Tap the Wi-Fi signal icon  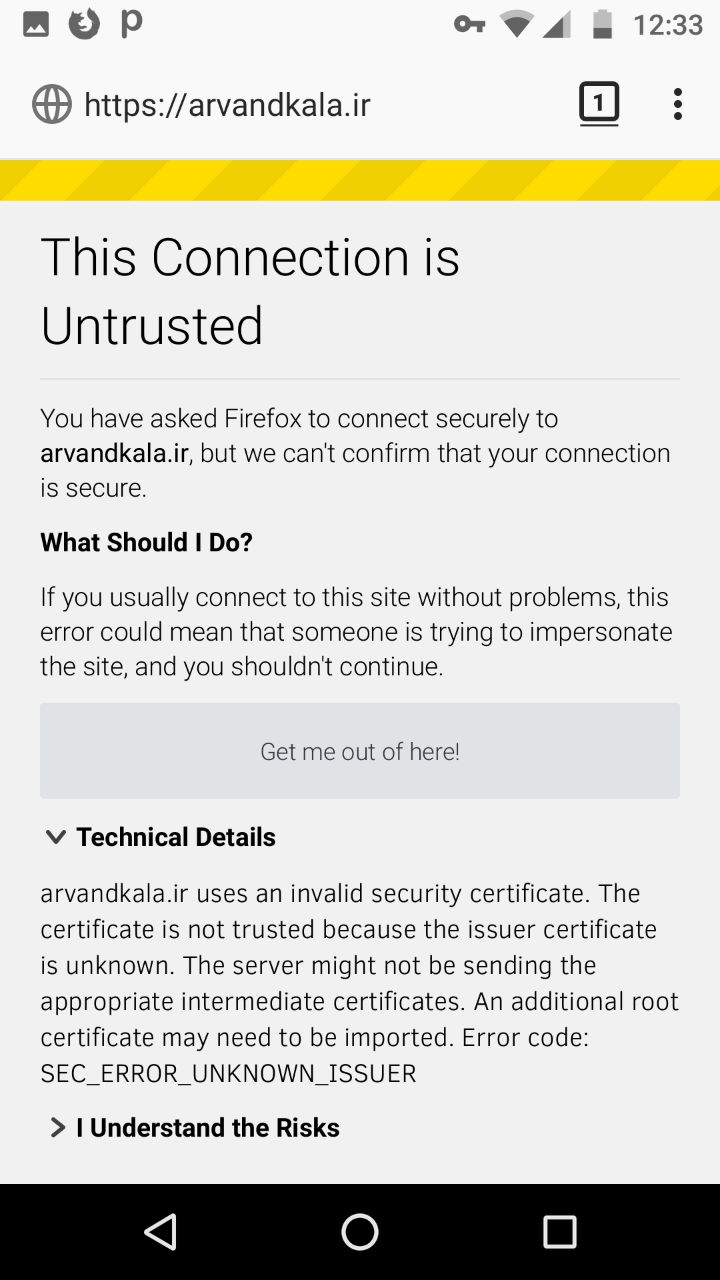[x=517, y=24]
